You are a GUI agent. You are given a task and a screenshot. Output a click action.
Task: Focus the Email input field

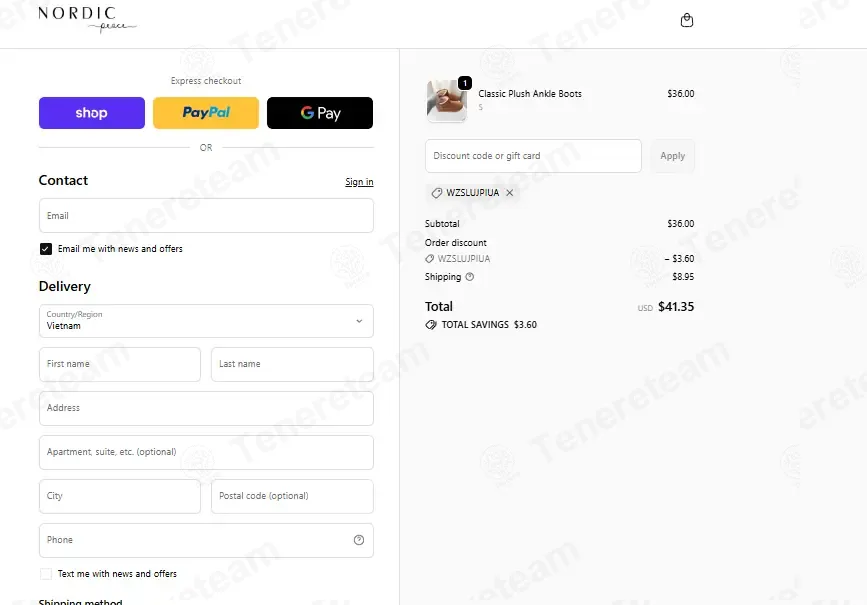coord(206,216)
